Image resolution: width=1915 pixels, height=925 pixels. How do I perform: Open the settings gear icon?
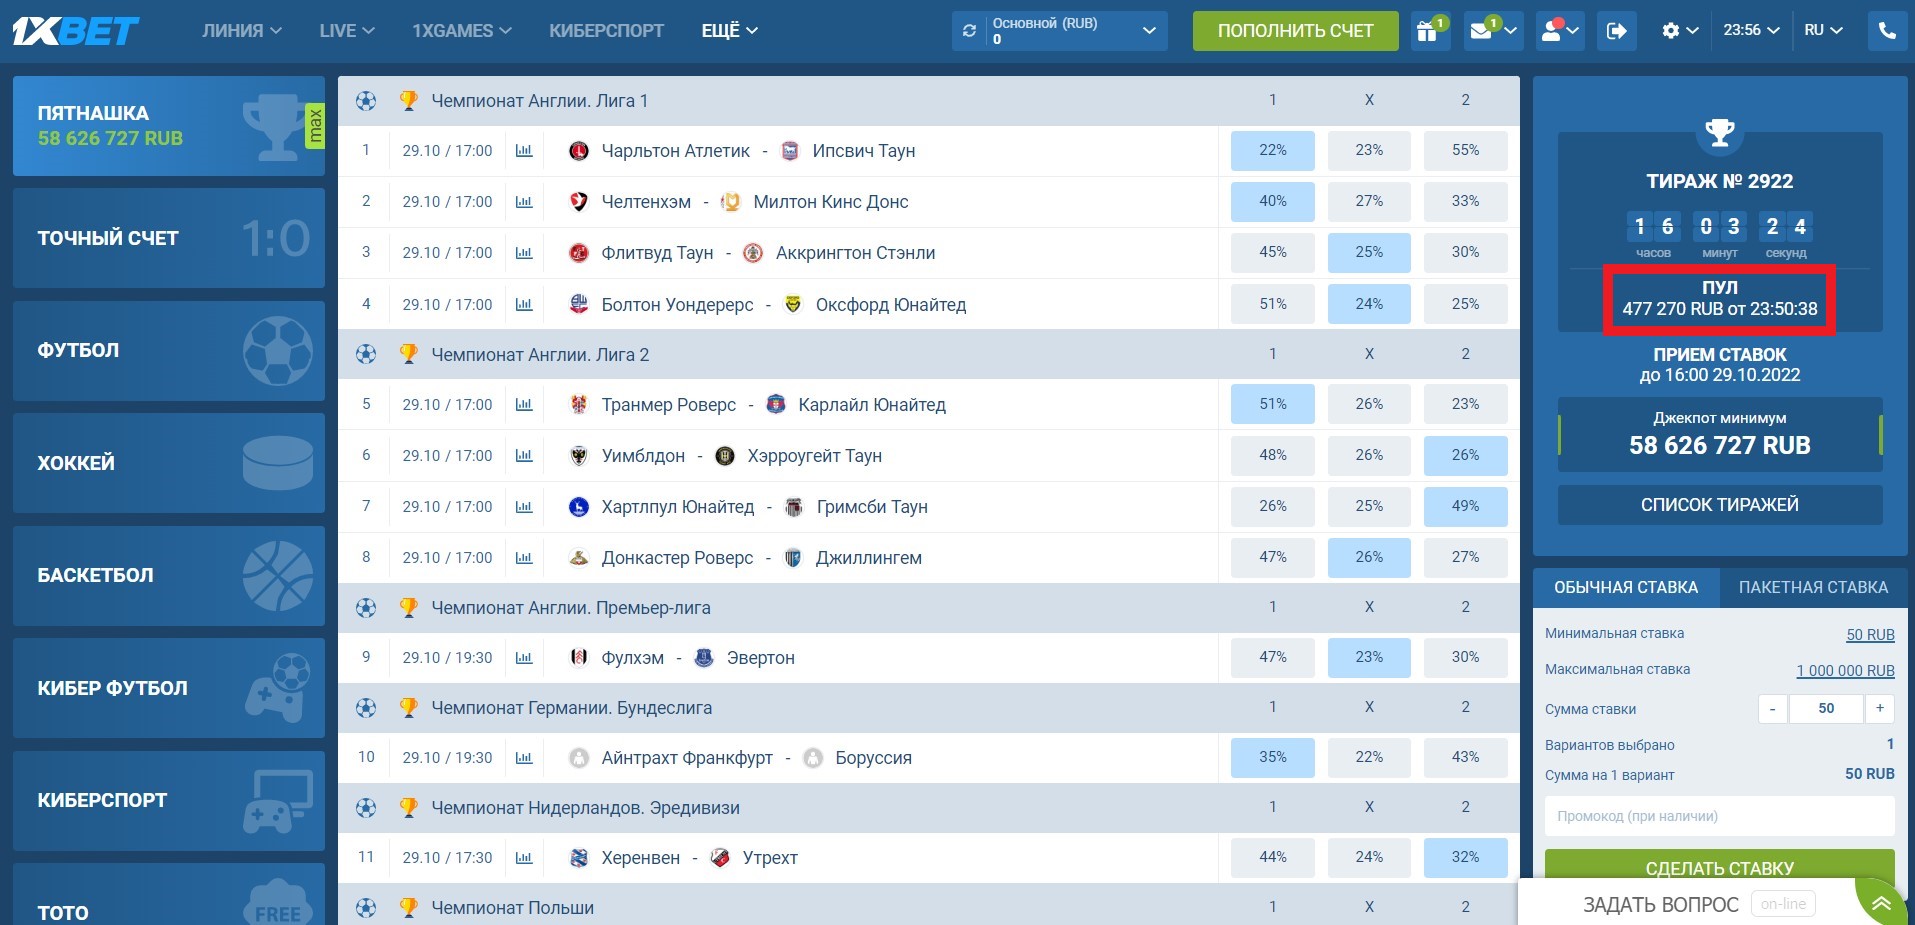point(1671,31)
